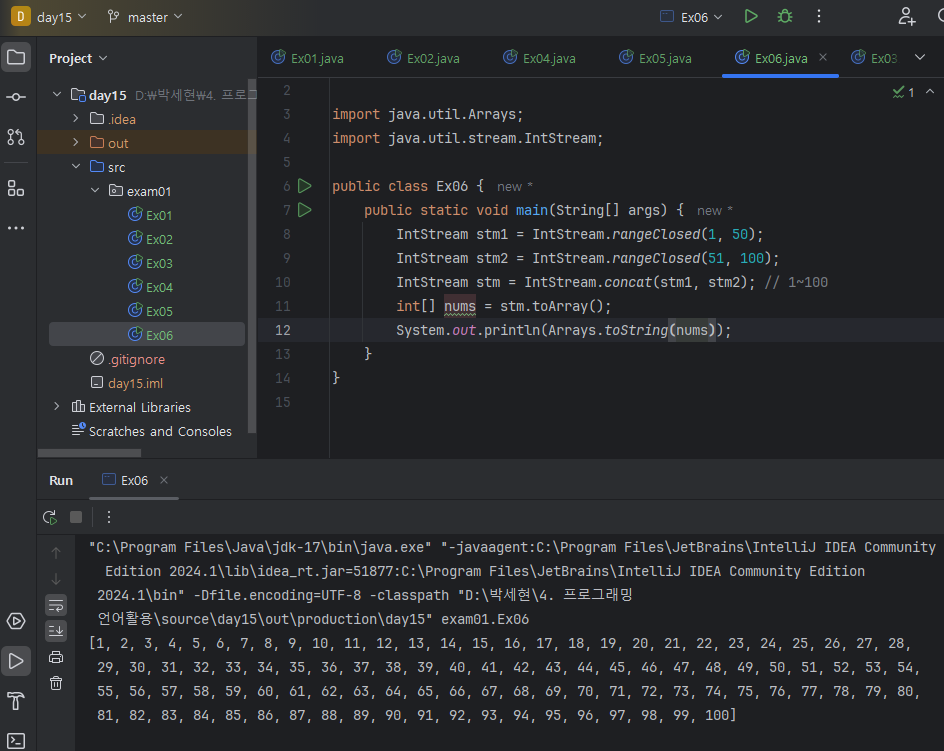This screenshot has height=751, width=944.
Task: Toggle soft-wrap in the Run console
Action: tap(56, 605)
